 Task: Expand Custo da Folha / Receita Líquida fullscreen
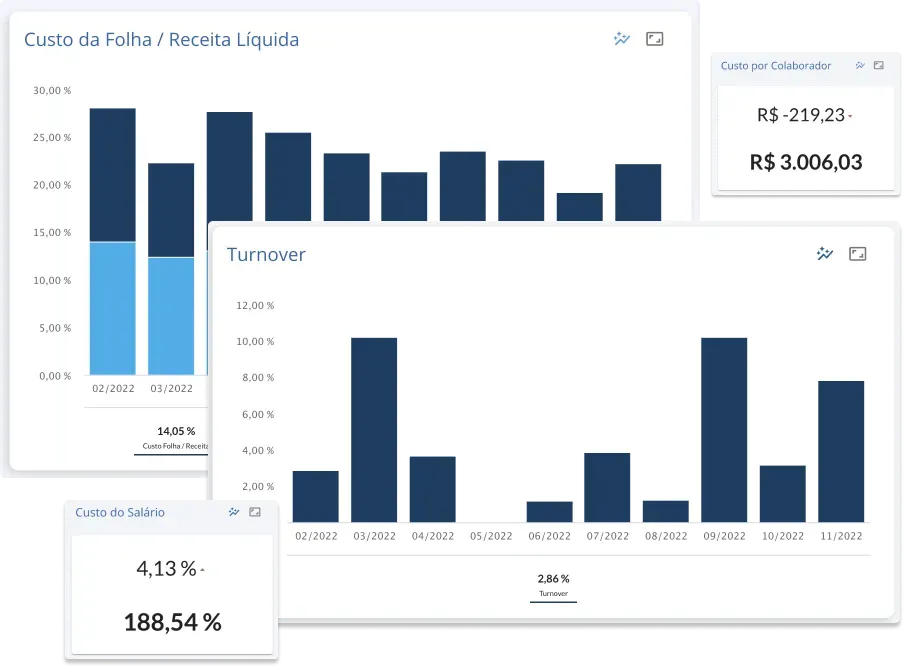click(x=654, y=39)
